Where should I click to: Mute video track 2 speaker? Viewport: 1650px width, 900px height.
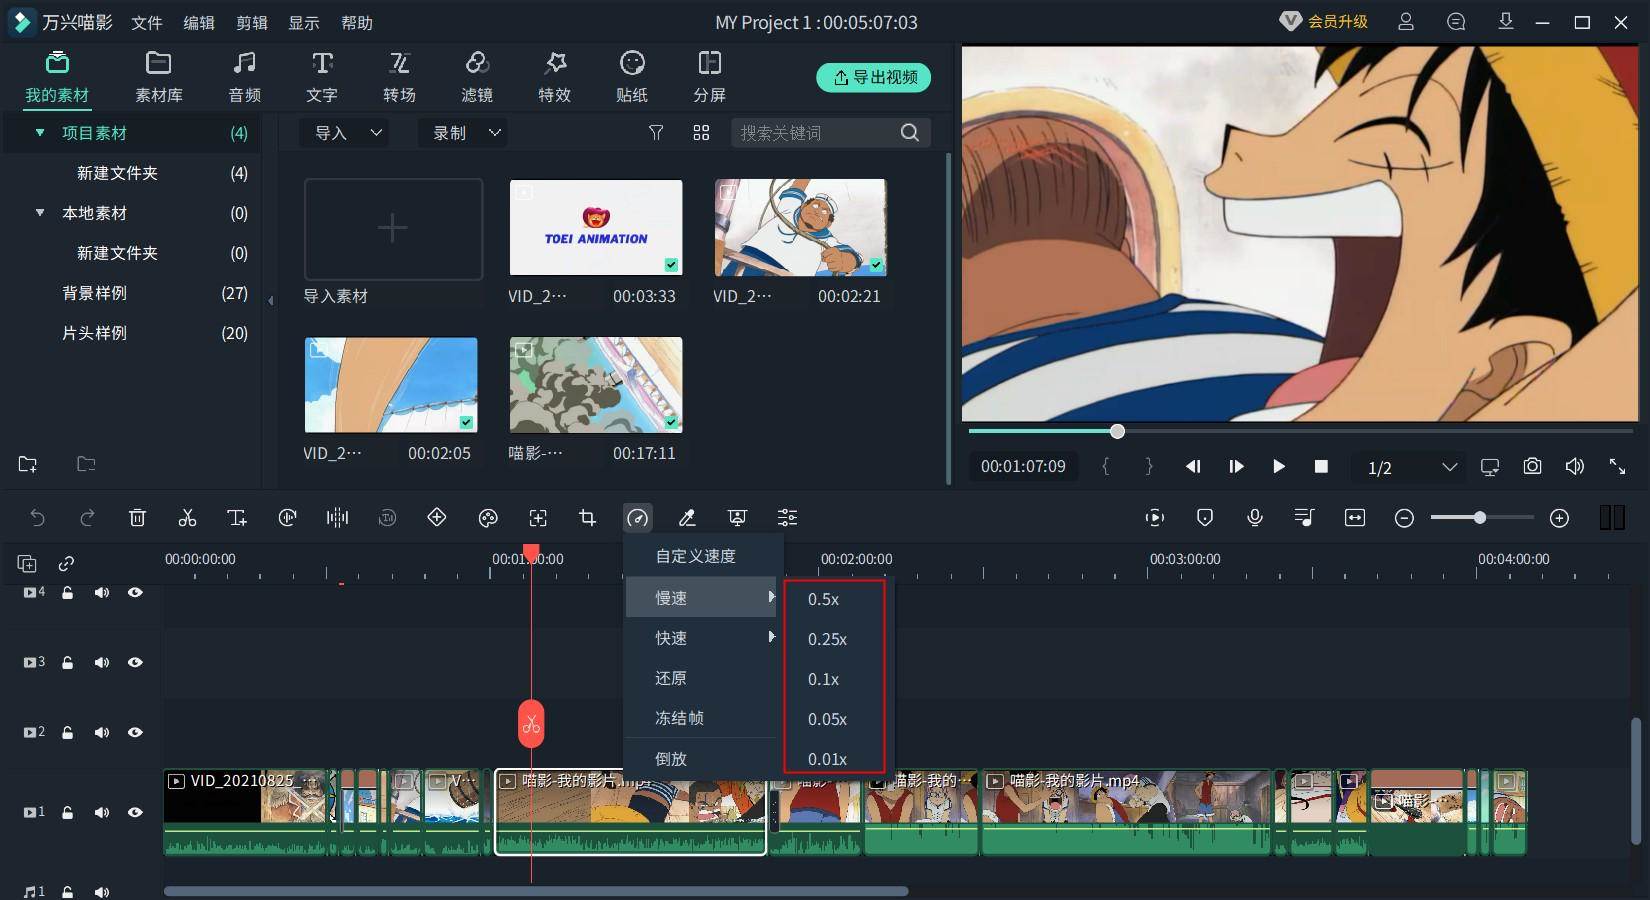[x=101, y=732]
